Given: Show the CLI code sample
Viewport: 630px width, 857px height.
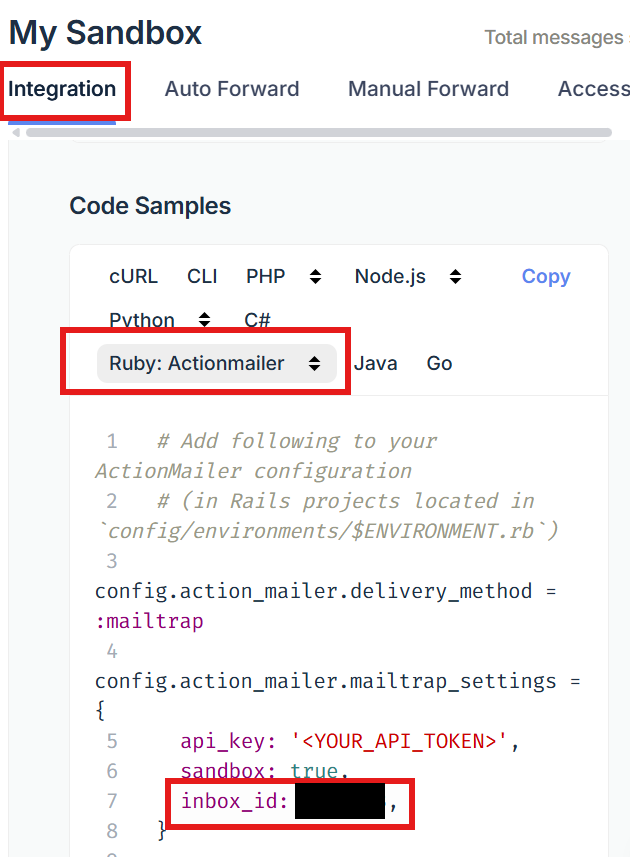Looking at the screenshot, I should pos(202,277).
